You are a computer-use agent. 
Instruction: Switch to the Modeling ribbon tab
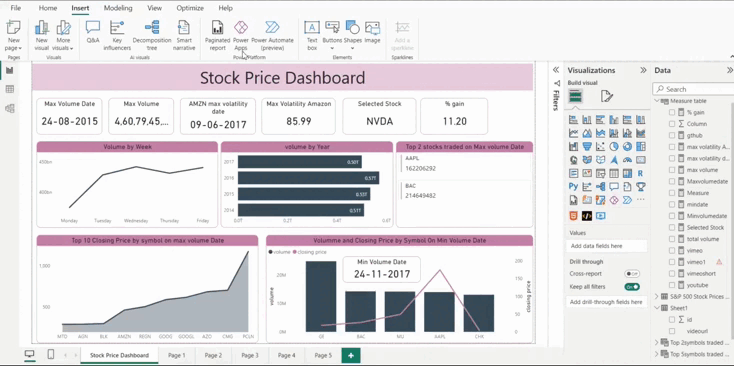coord(118,8)
